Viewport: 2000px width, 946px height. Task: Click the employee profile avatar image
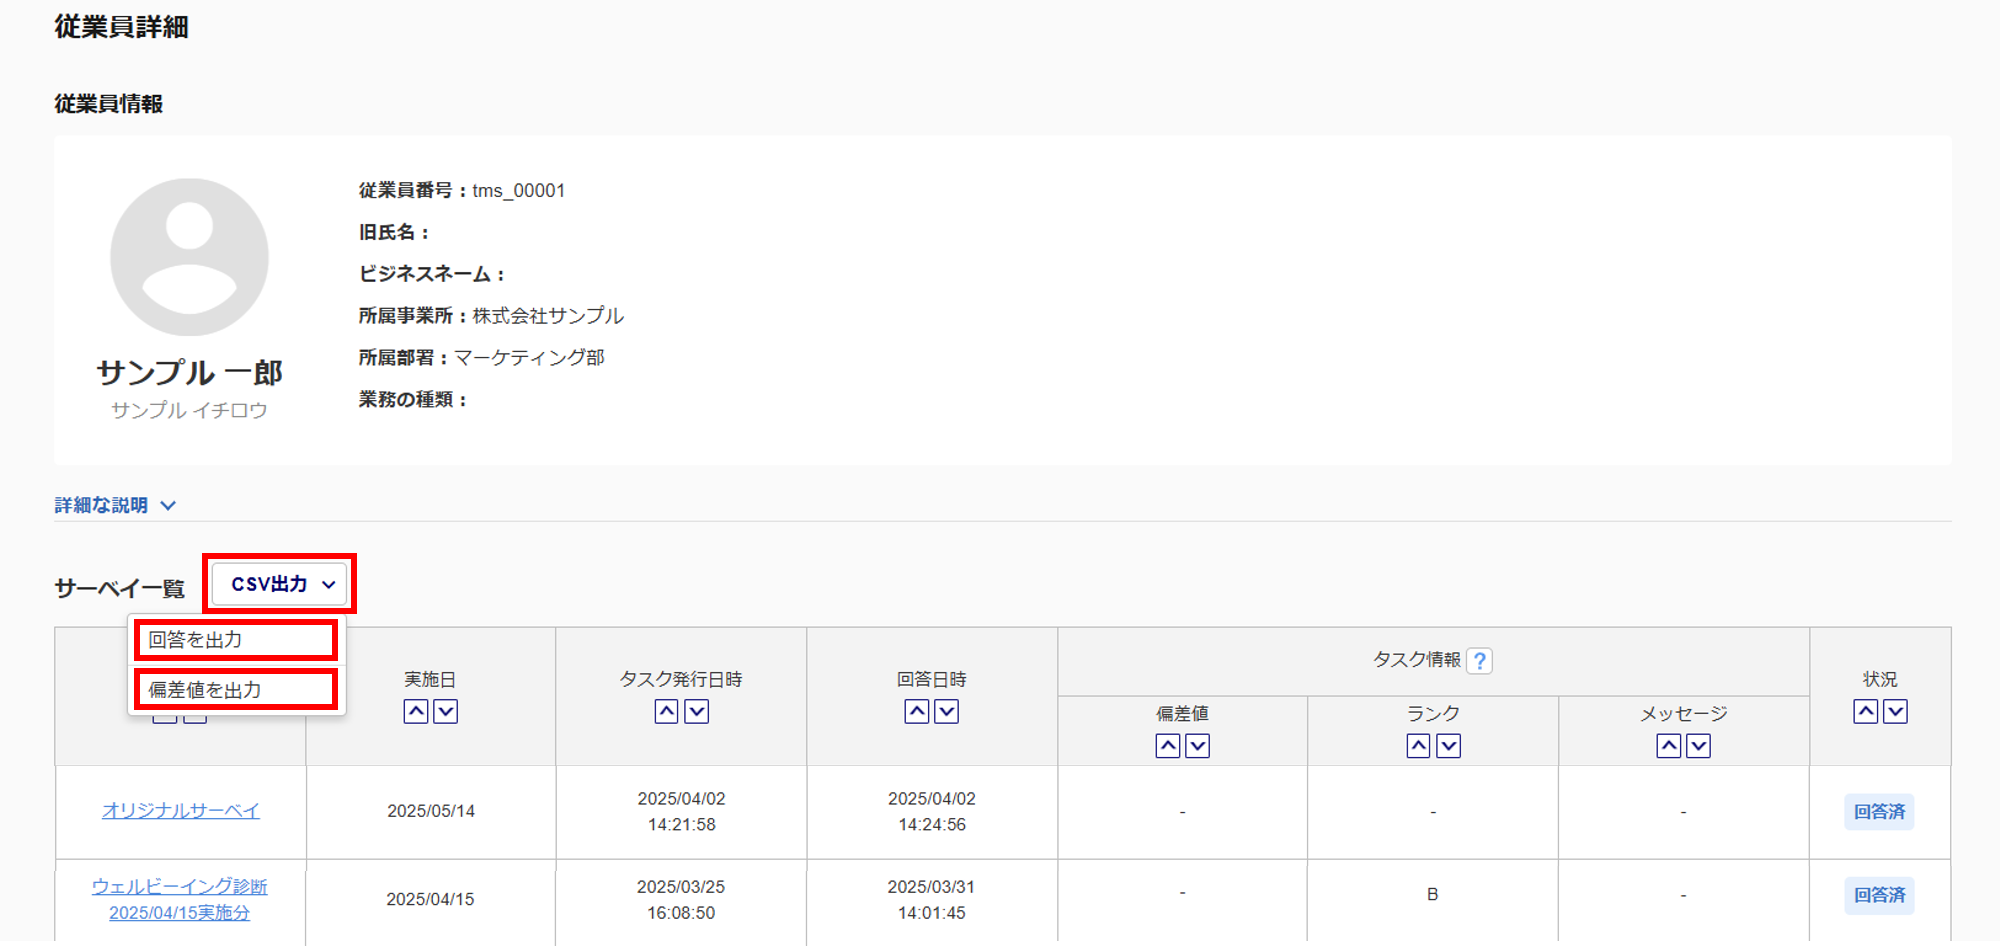tap(189, 257)
